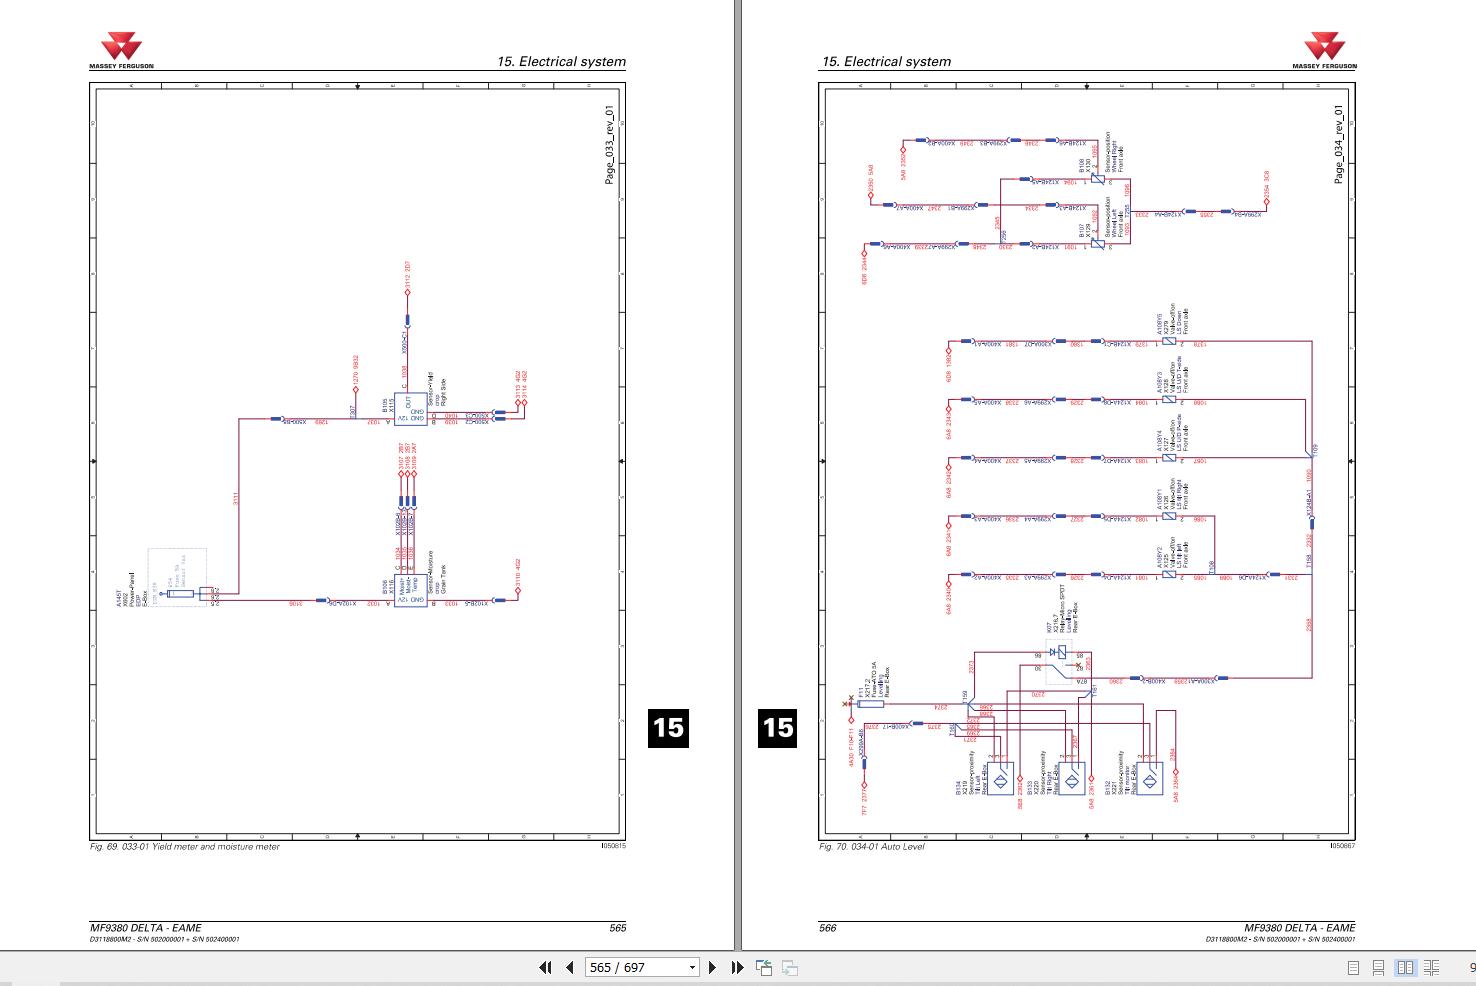Open the page number dropdown arrow

point(692,967)
